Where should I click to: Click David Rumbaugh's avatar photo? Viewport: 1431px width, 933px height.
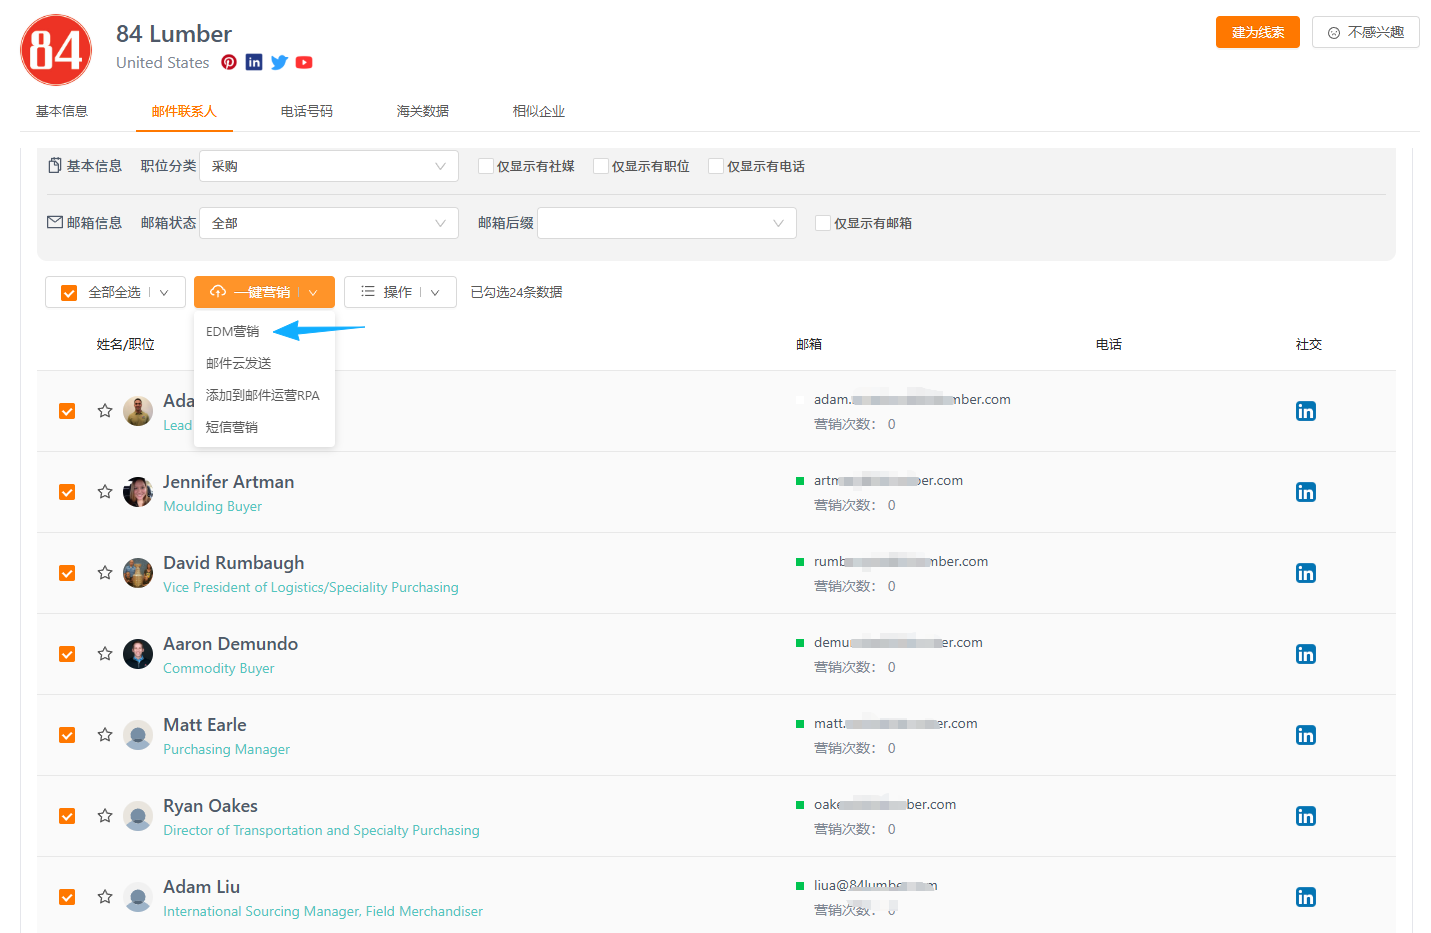click(x=138, y=573)
